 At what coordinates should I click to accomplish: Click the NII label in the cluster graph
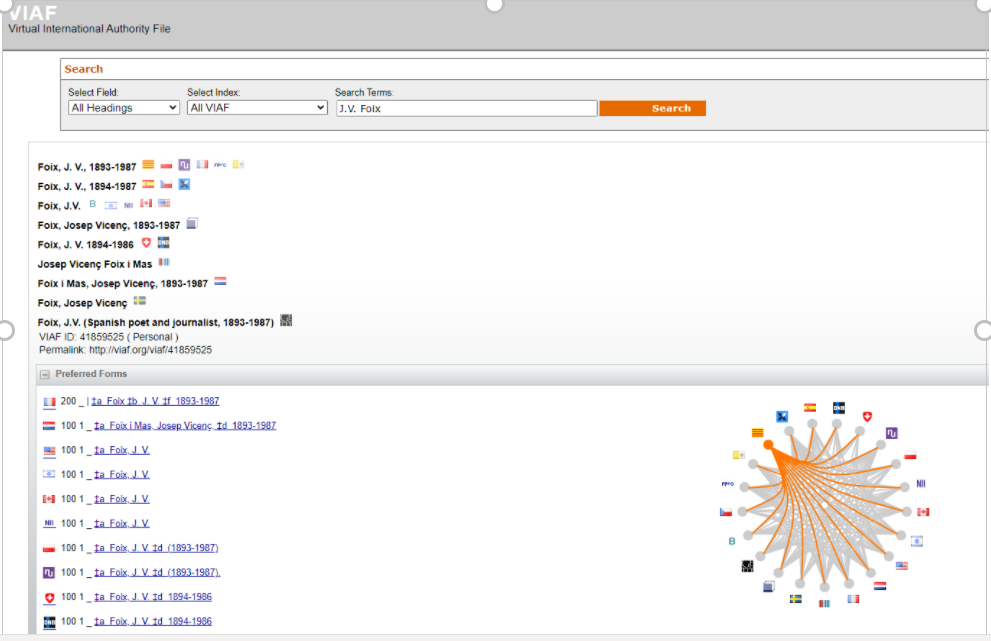click(x=921, y=484)
